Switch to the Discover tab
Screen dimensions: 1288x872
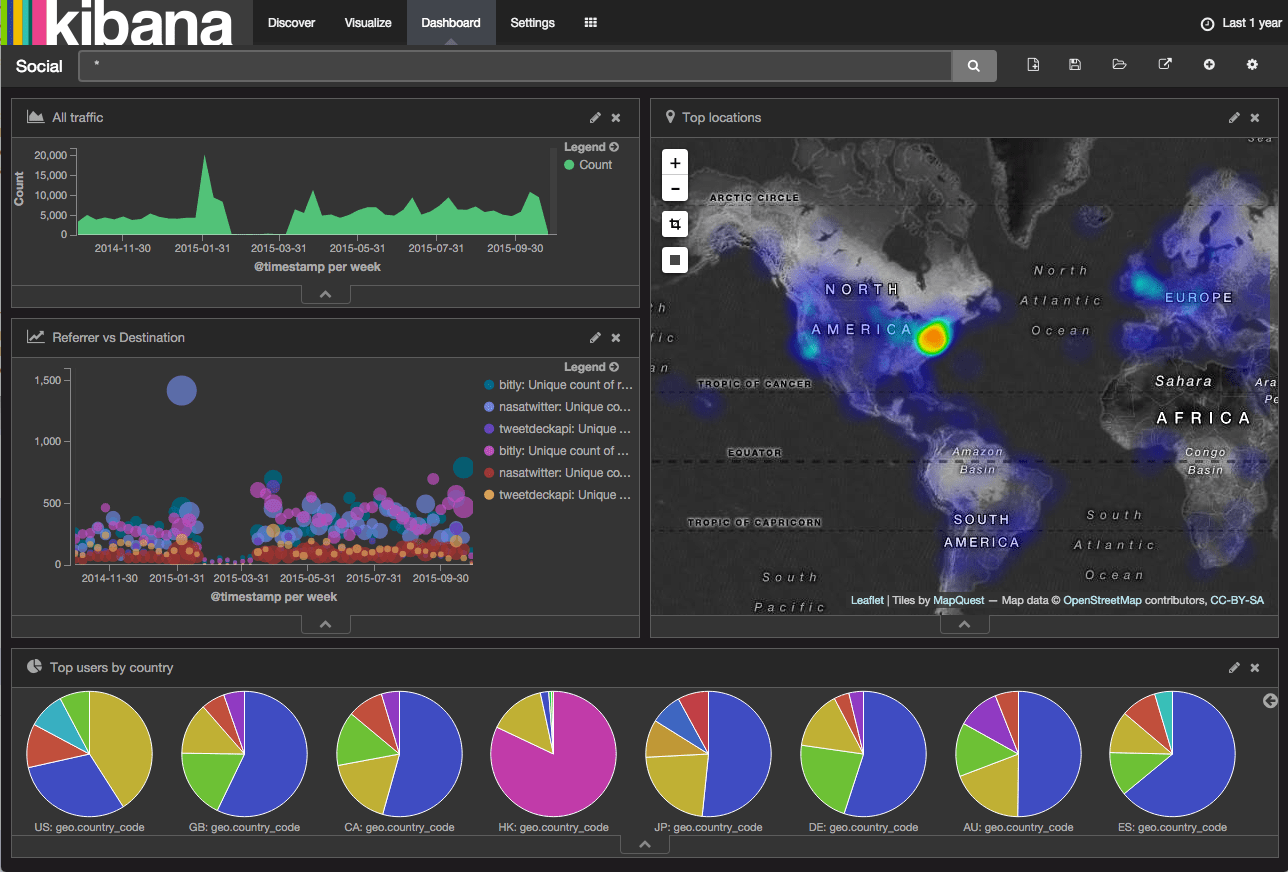click(291, 22)
